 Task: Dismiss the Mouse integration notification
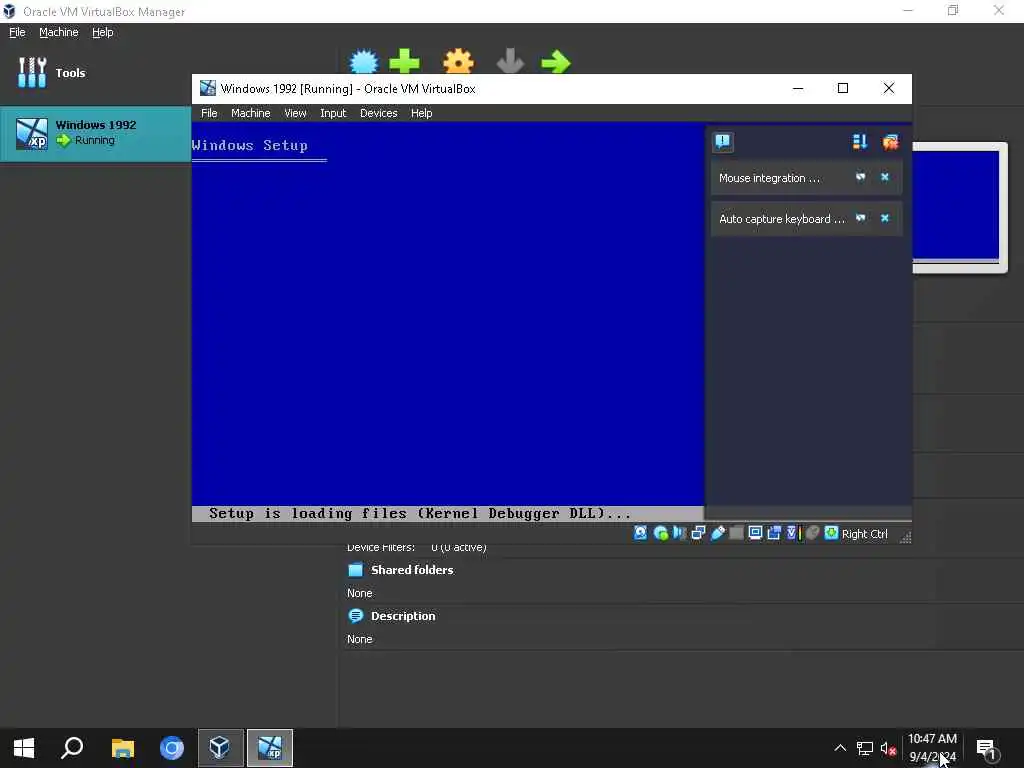[885, 177]
